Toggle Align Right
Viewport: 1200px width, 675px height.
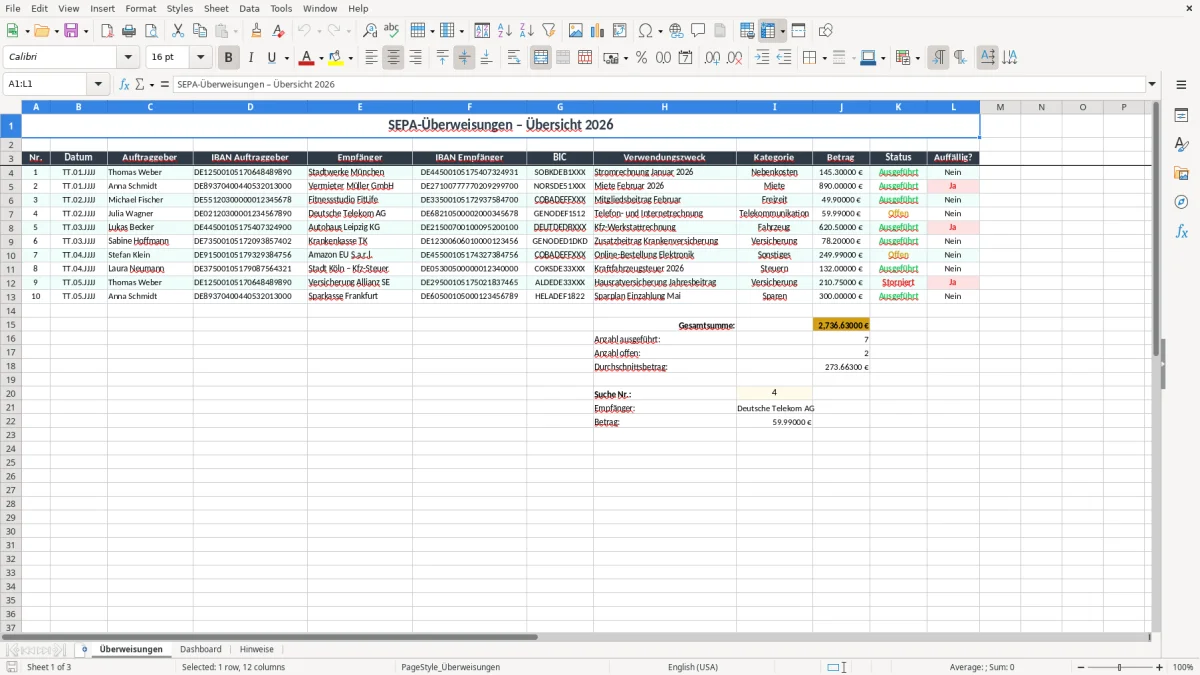(x=415, y=58)
